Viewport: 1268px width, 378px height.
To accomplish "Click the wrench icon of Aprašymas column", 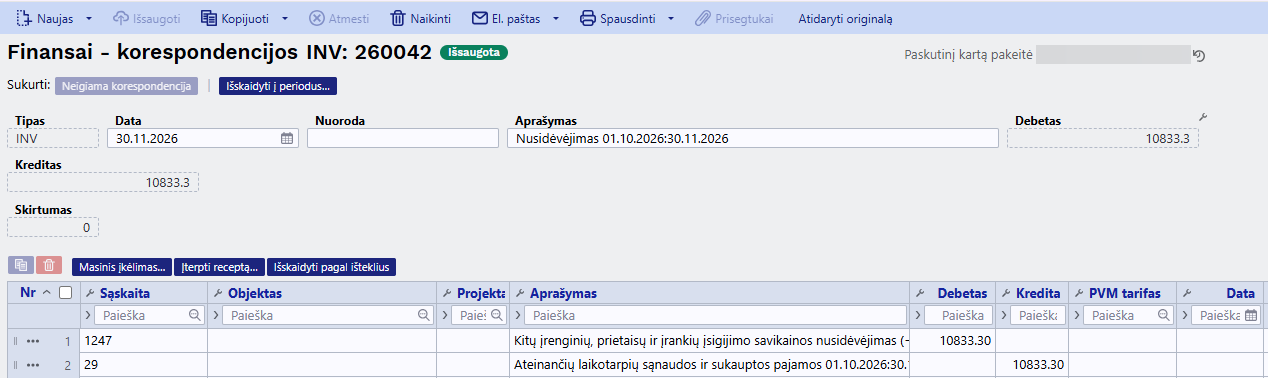I will pyautogui.click(x=519, y=293).
